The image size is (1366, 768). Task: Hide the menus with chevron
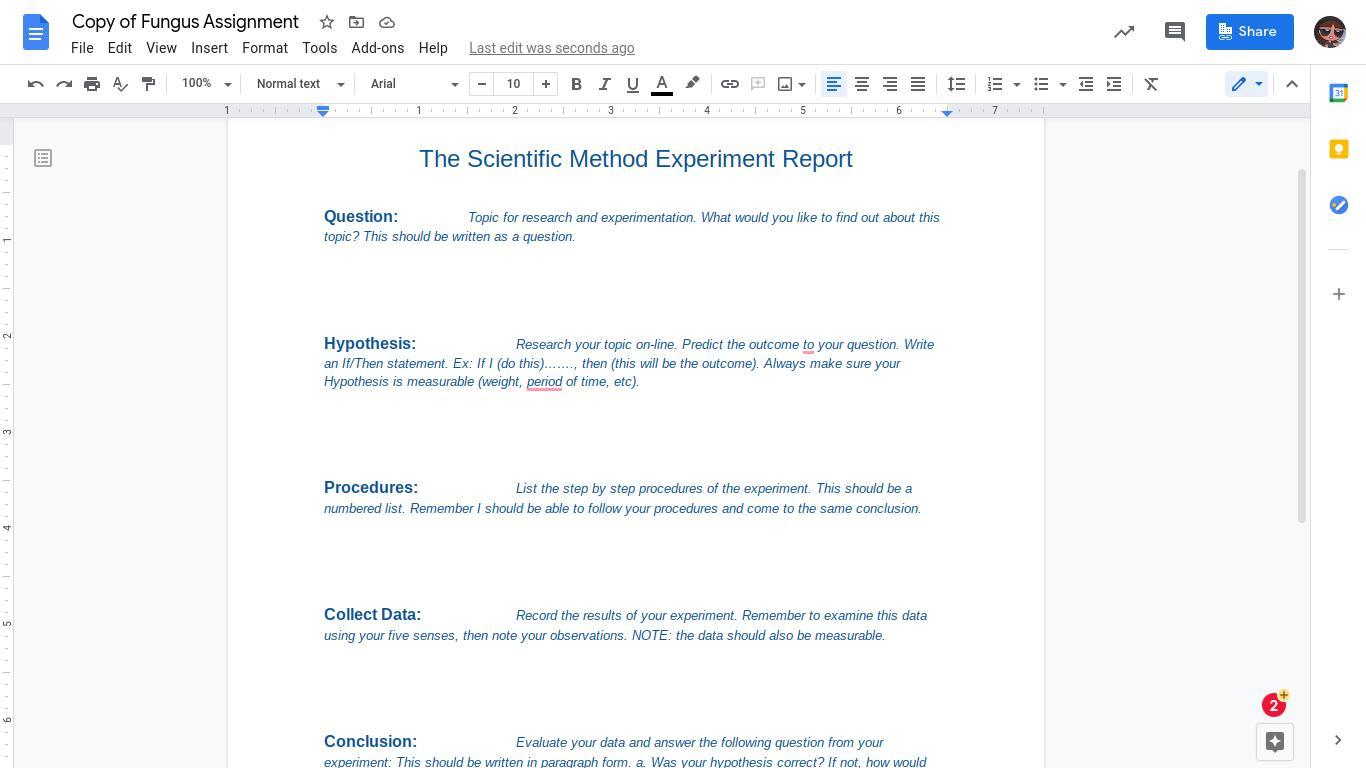1292,84
